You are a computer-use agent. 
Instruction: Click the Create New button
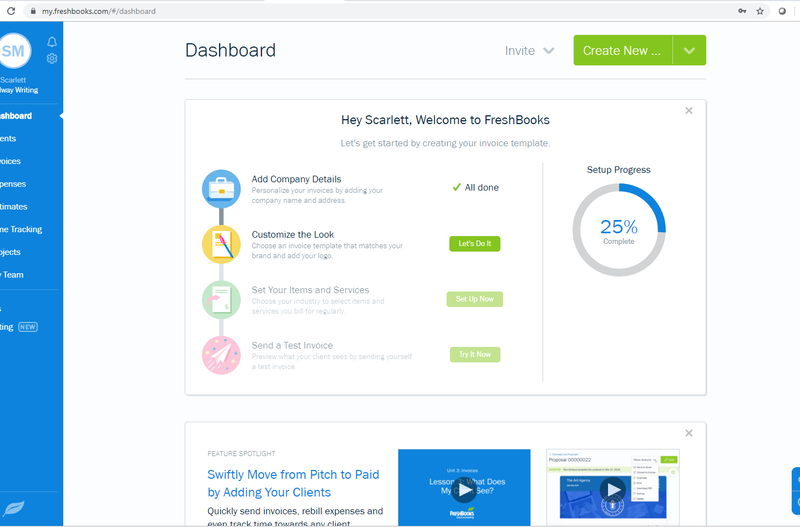(x=623, y=51)
